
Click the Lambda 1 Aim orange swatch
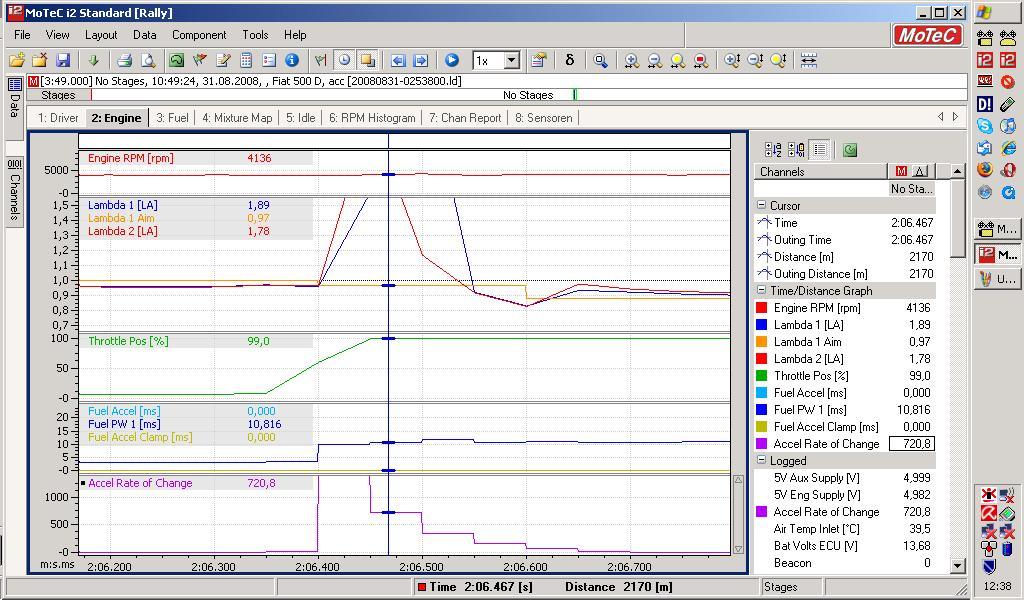[x=761, y=341]
